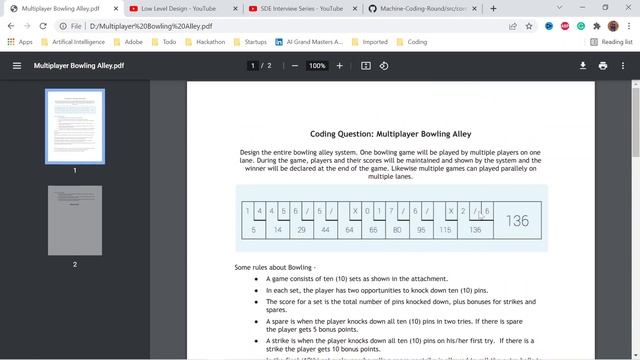Close the Low Level Design YouTube tab

pos(235,9)
